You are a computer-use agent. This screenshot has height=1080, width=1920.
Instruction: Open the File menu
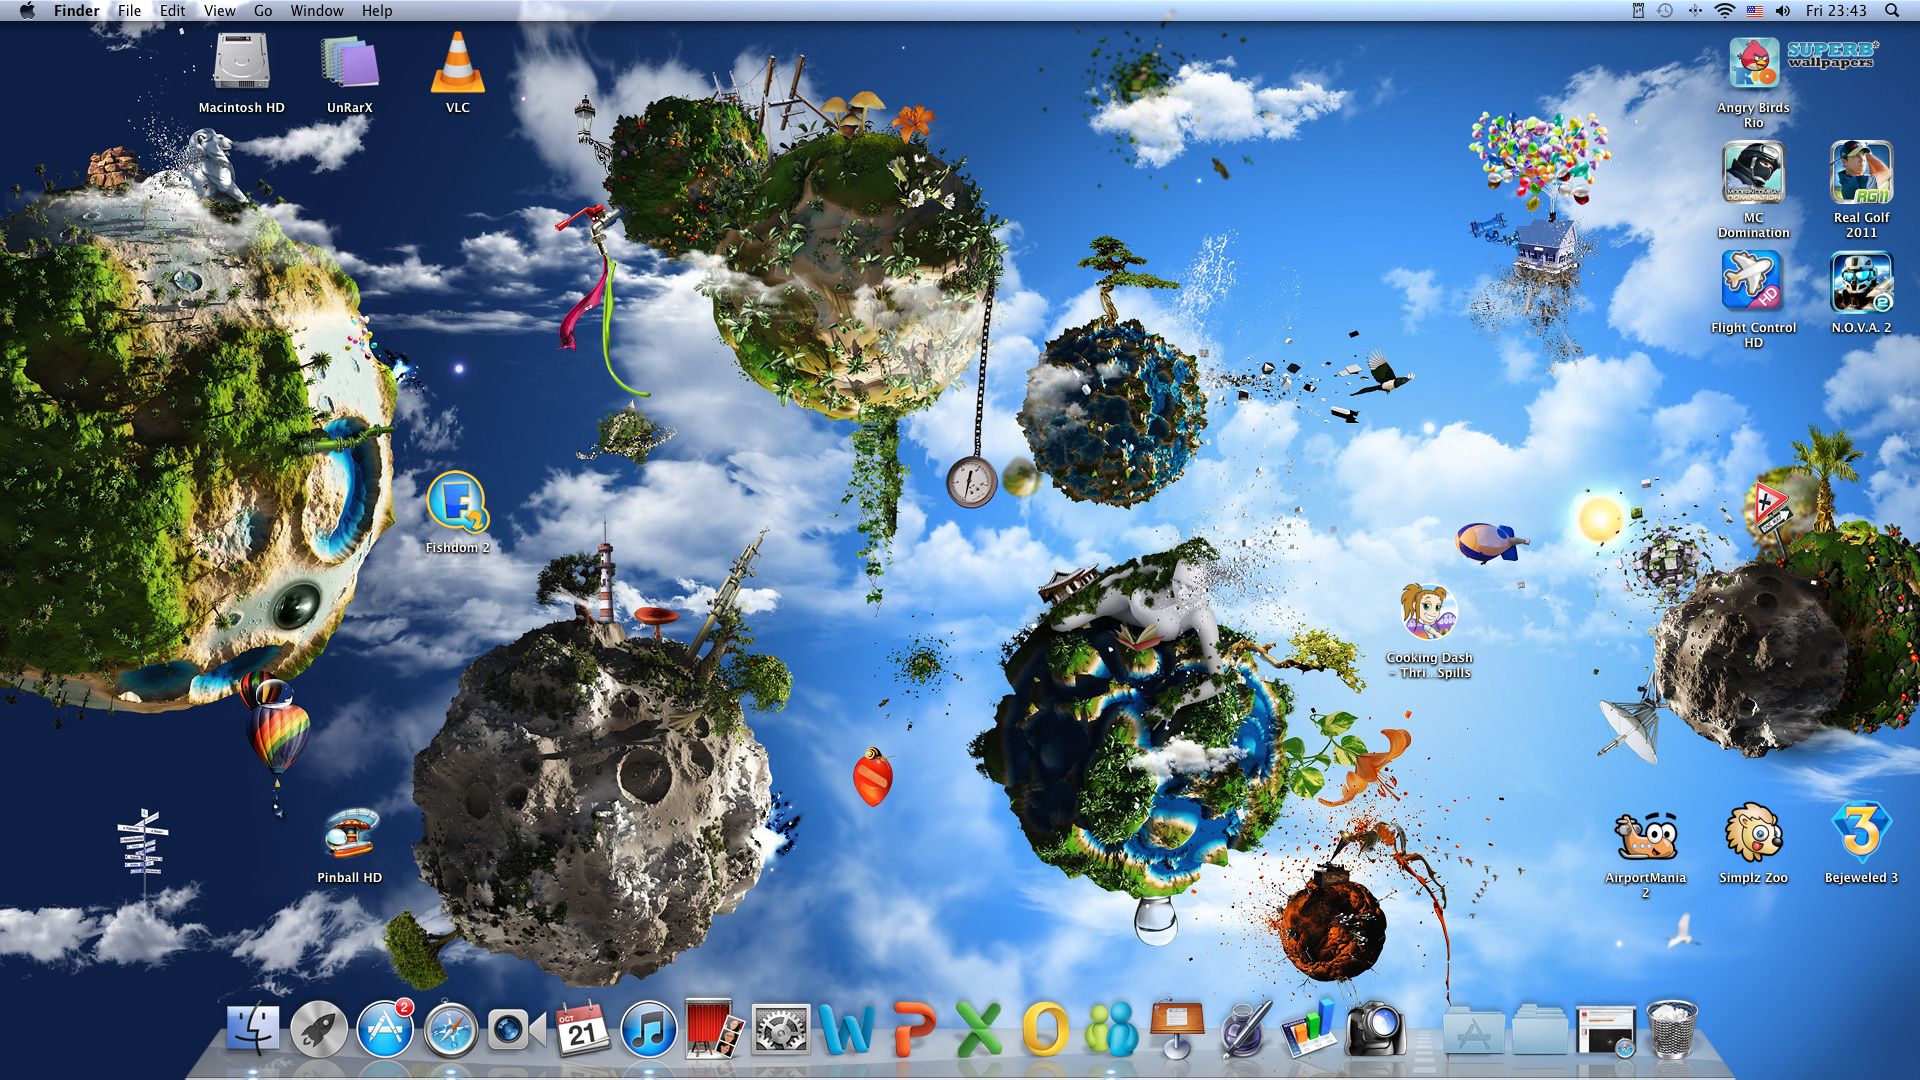click(x=129, y=11)
